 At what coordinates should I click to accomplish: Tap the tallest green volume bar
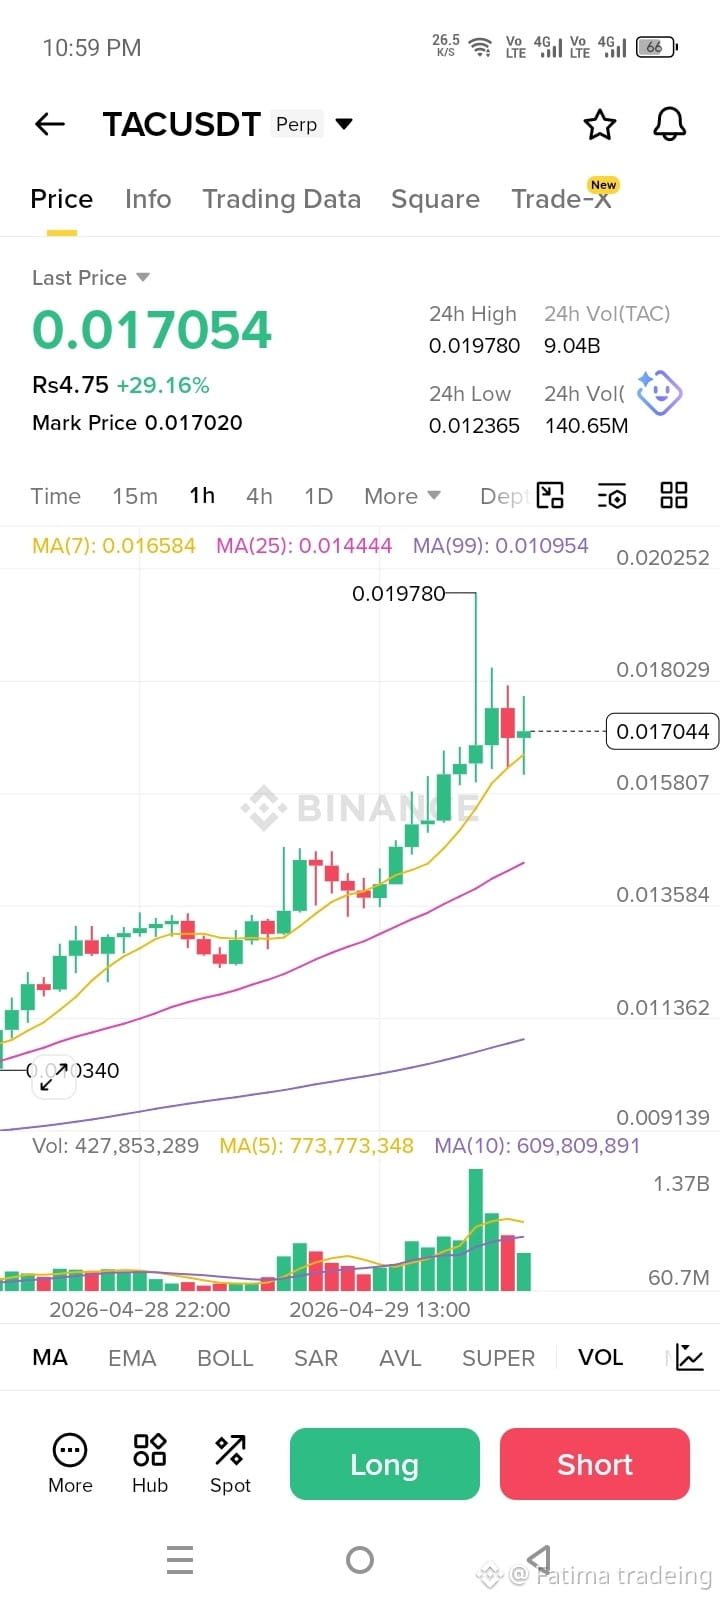(x=476, y=1230)
